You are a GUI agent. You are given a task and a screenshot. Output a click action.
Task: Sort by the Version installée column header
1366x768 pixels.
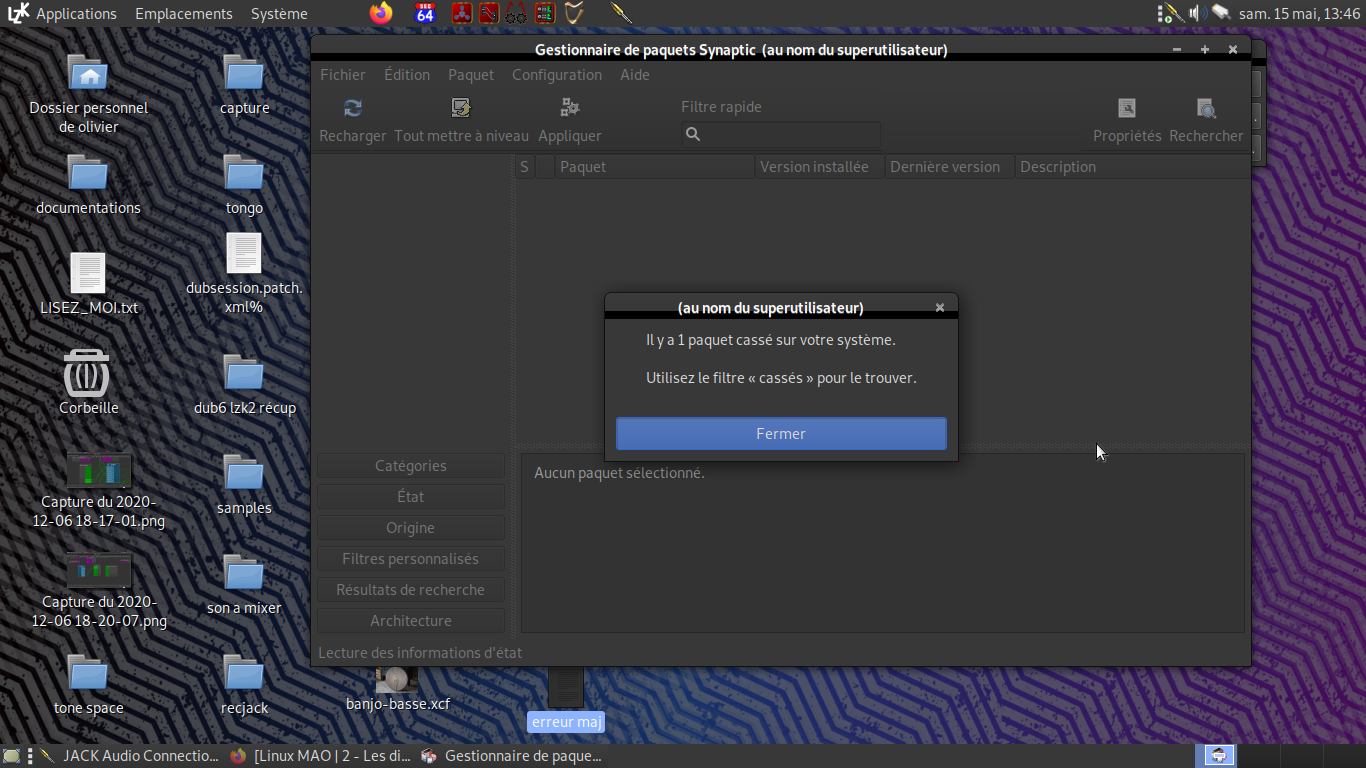coord(820,167)
